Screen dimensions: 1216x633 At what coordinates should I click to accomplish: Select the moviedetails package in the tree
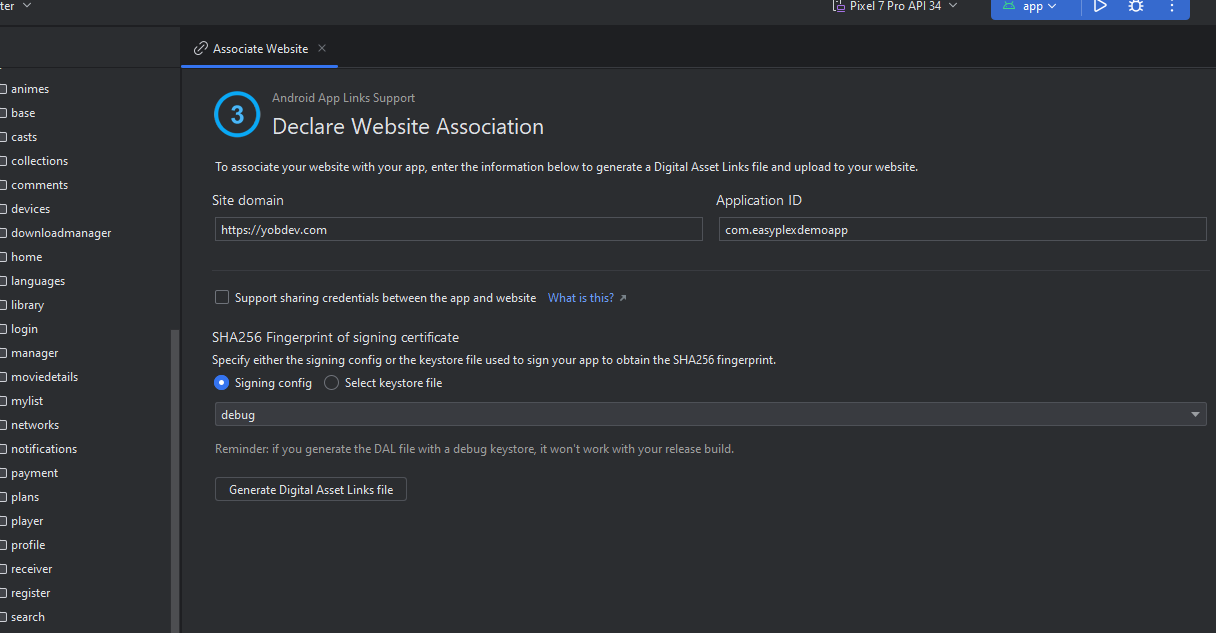44,377
